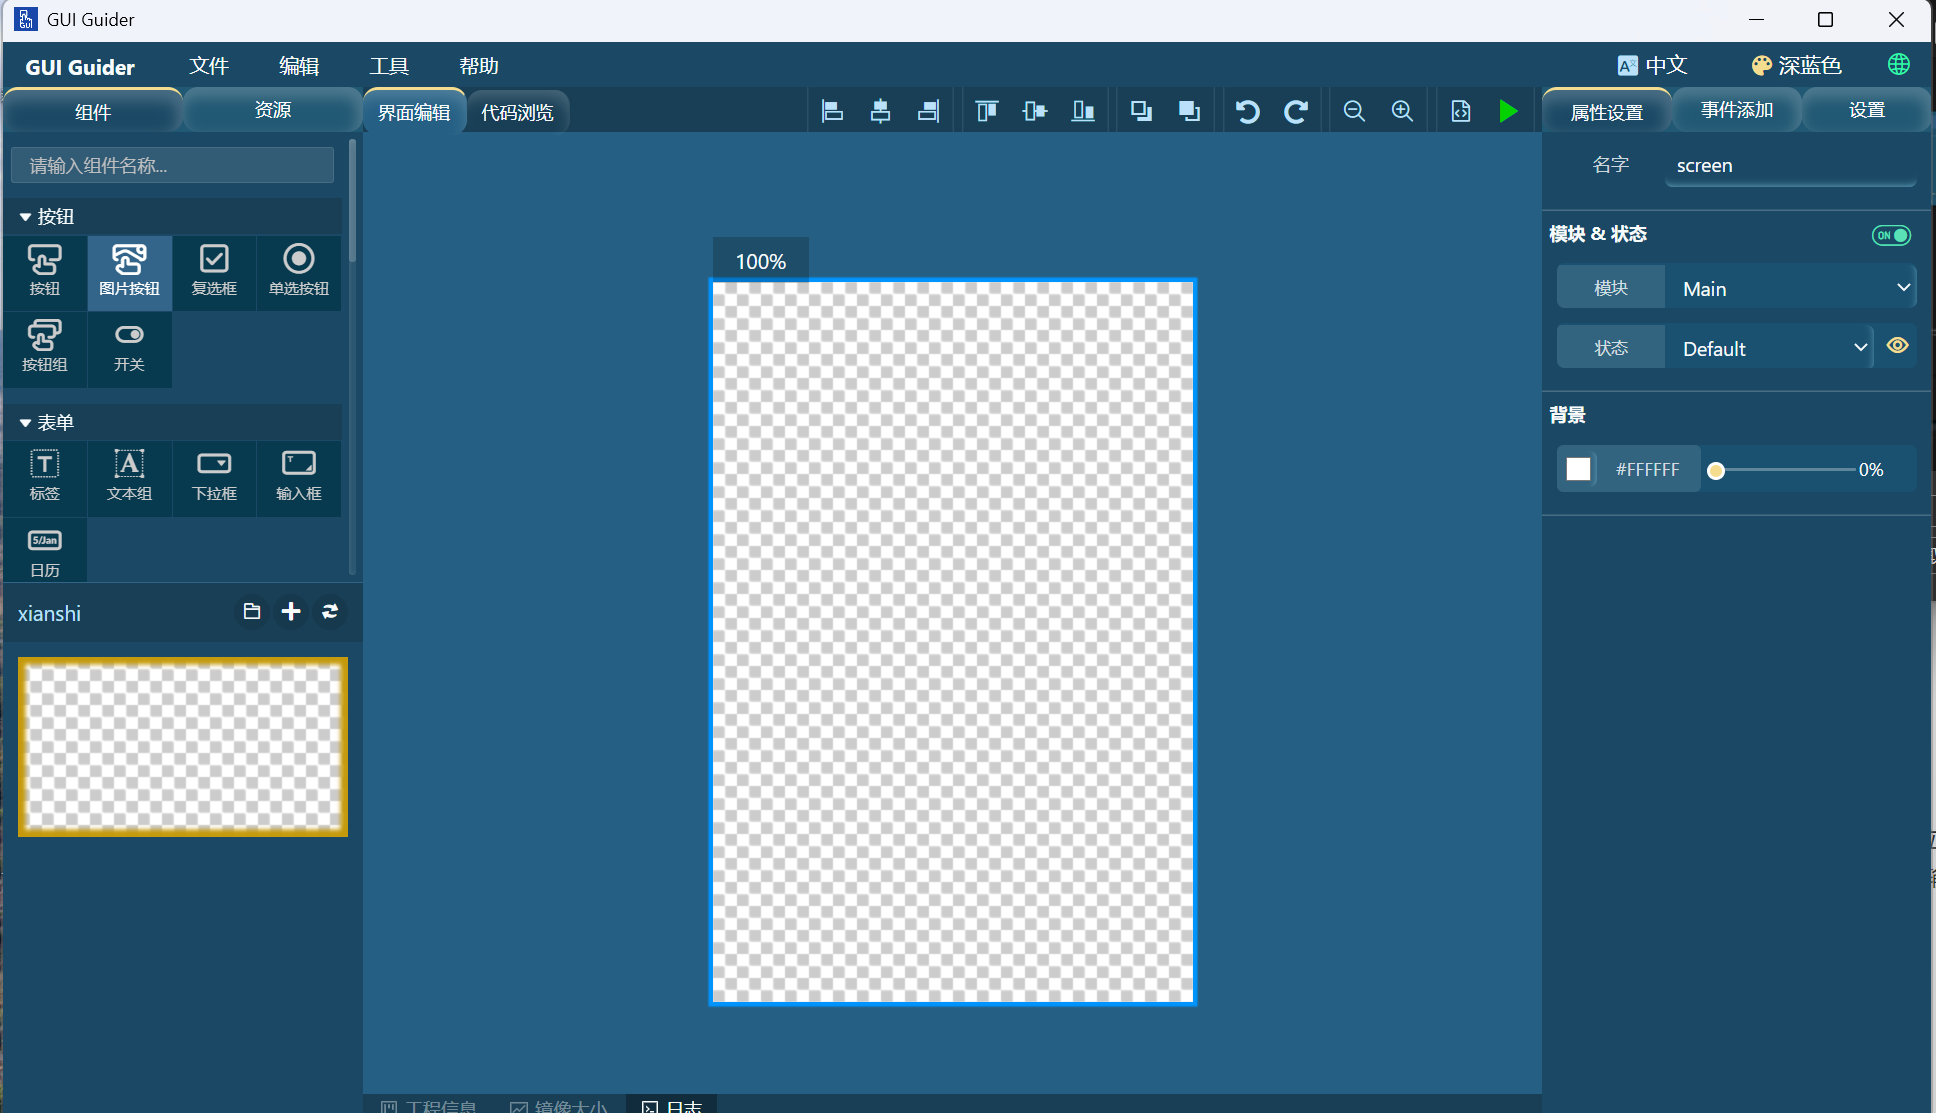The width and height of the screenshot is (1936, 1113).
Task: Zoom out using the magnifier minus icon
Action: (1354, 111)
